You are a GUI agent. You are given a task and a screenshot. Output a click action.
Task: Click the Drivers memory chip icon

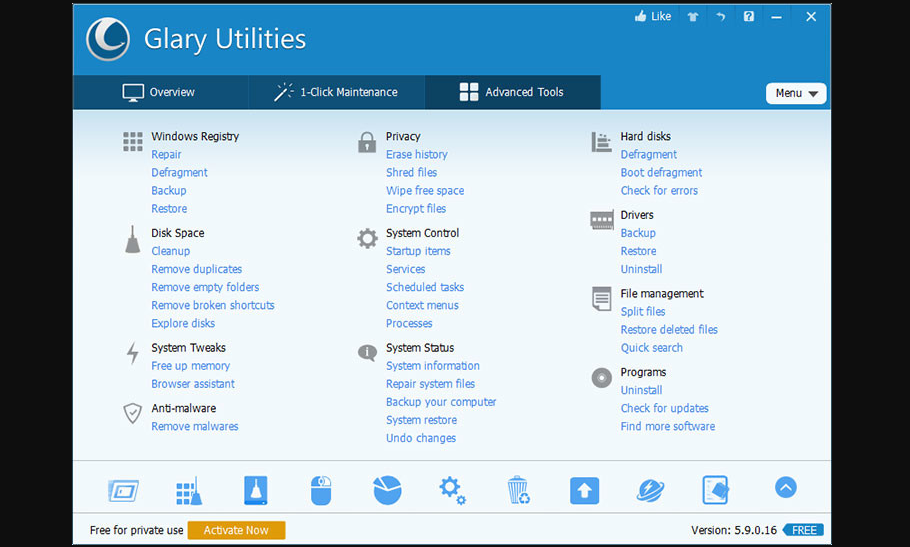pyautogui.click(x=602, y=220)
